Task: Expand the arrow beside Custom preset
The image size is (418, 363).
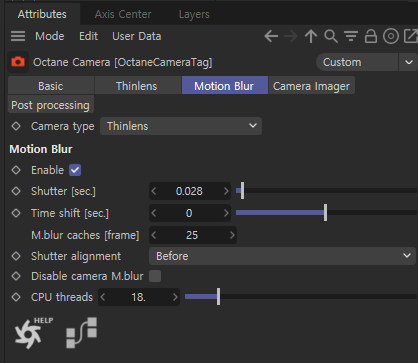Action: pos(409,62)
